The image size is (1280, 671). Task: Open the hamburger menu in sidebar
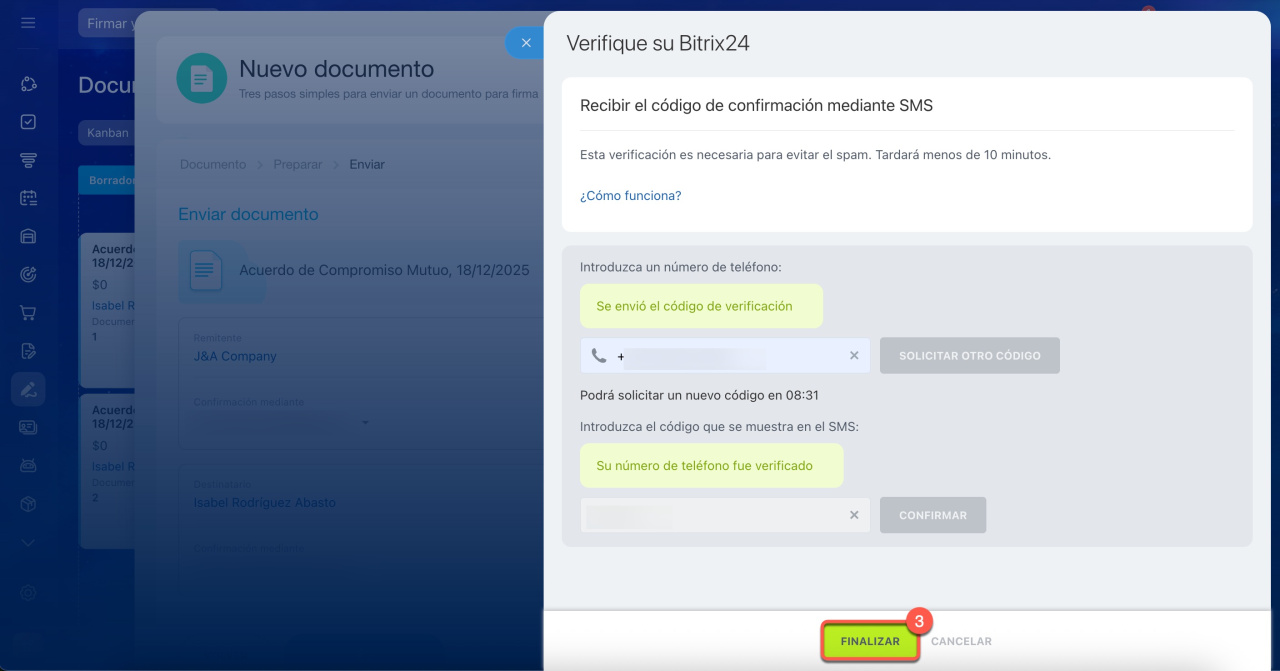click(28, 23)
